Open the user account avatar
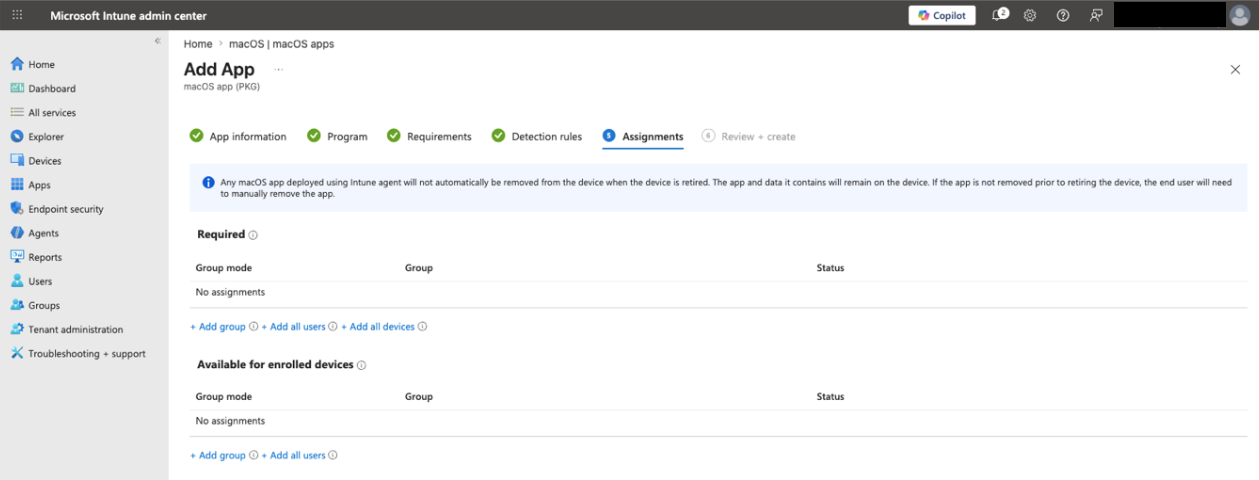 click(x=1240, y=15)
